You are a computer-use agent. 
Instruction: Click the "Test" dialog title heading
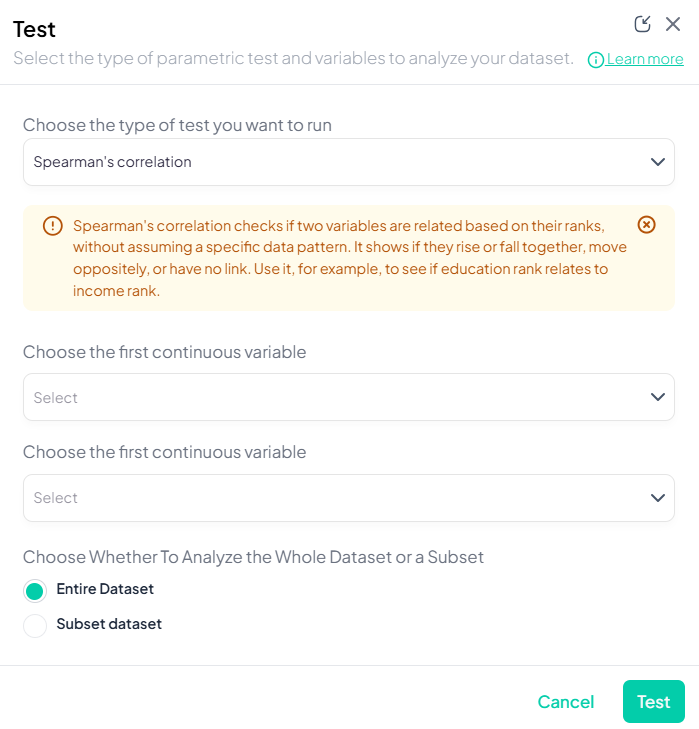coord(34,29)
